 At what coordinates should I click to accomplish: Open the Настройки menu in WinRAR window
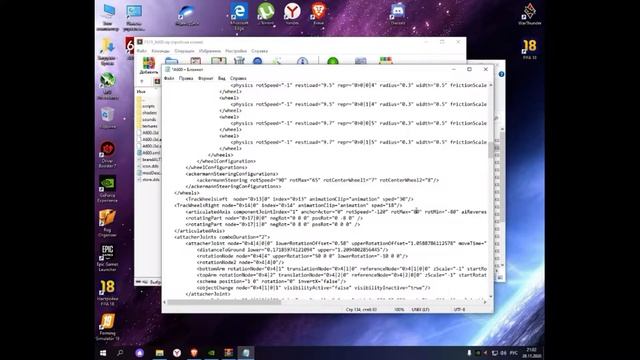coord(236,51)
